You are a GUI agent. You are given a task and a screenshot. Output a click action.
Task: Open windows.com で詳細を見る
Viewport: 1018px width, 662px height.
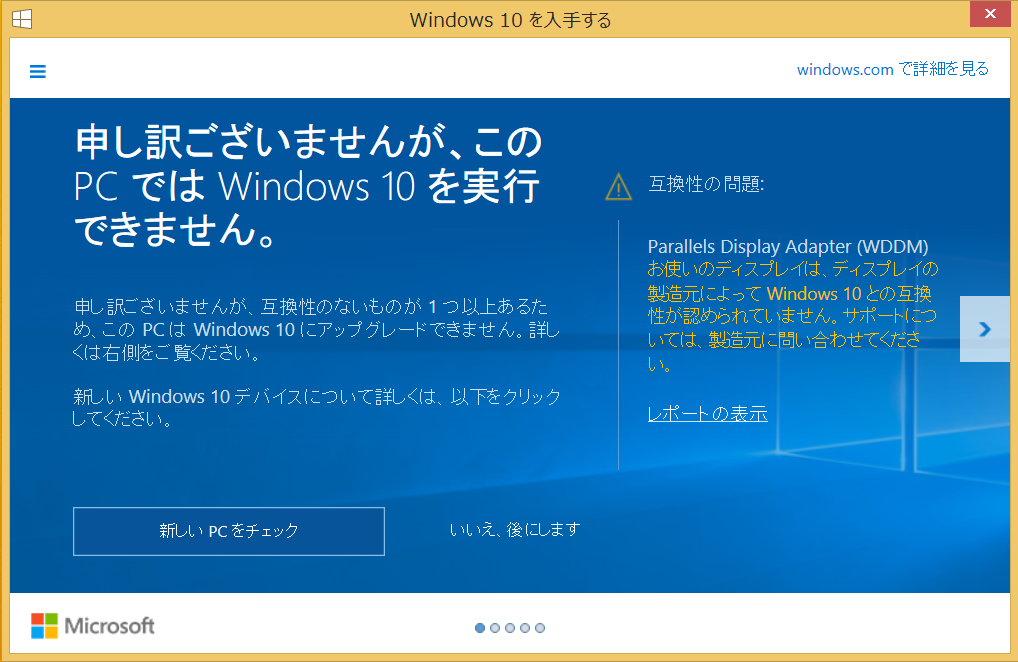[893, 69]
